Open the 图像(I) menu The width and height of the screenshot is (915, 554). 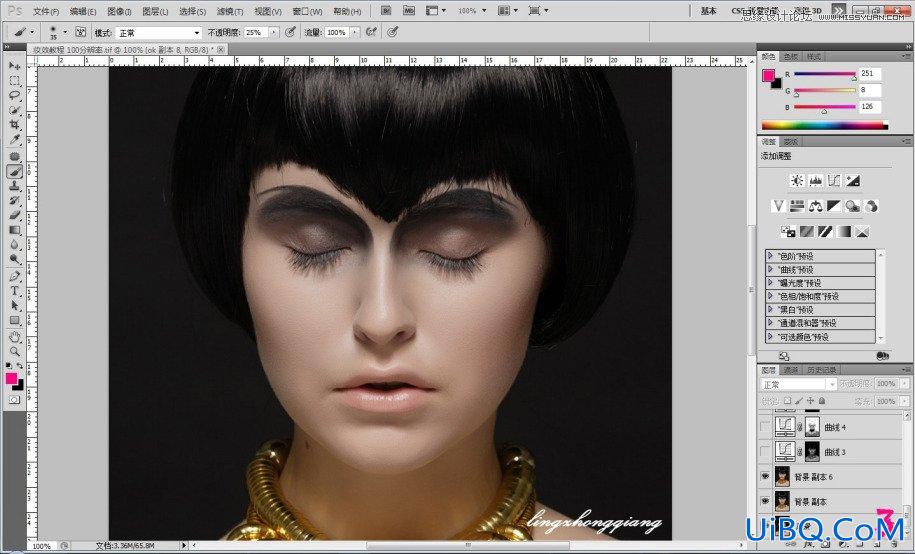(x=120, y=11)
